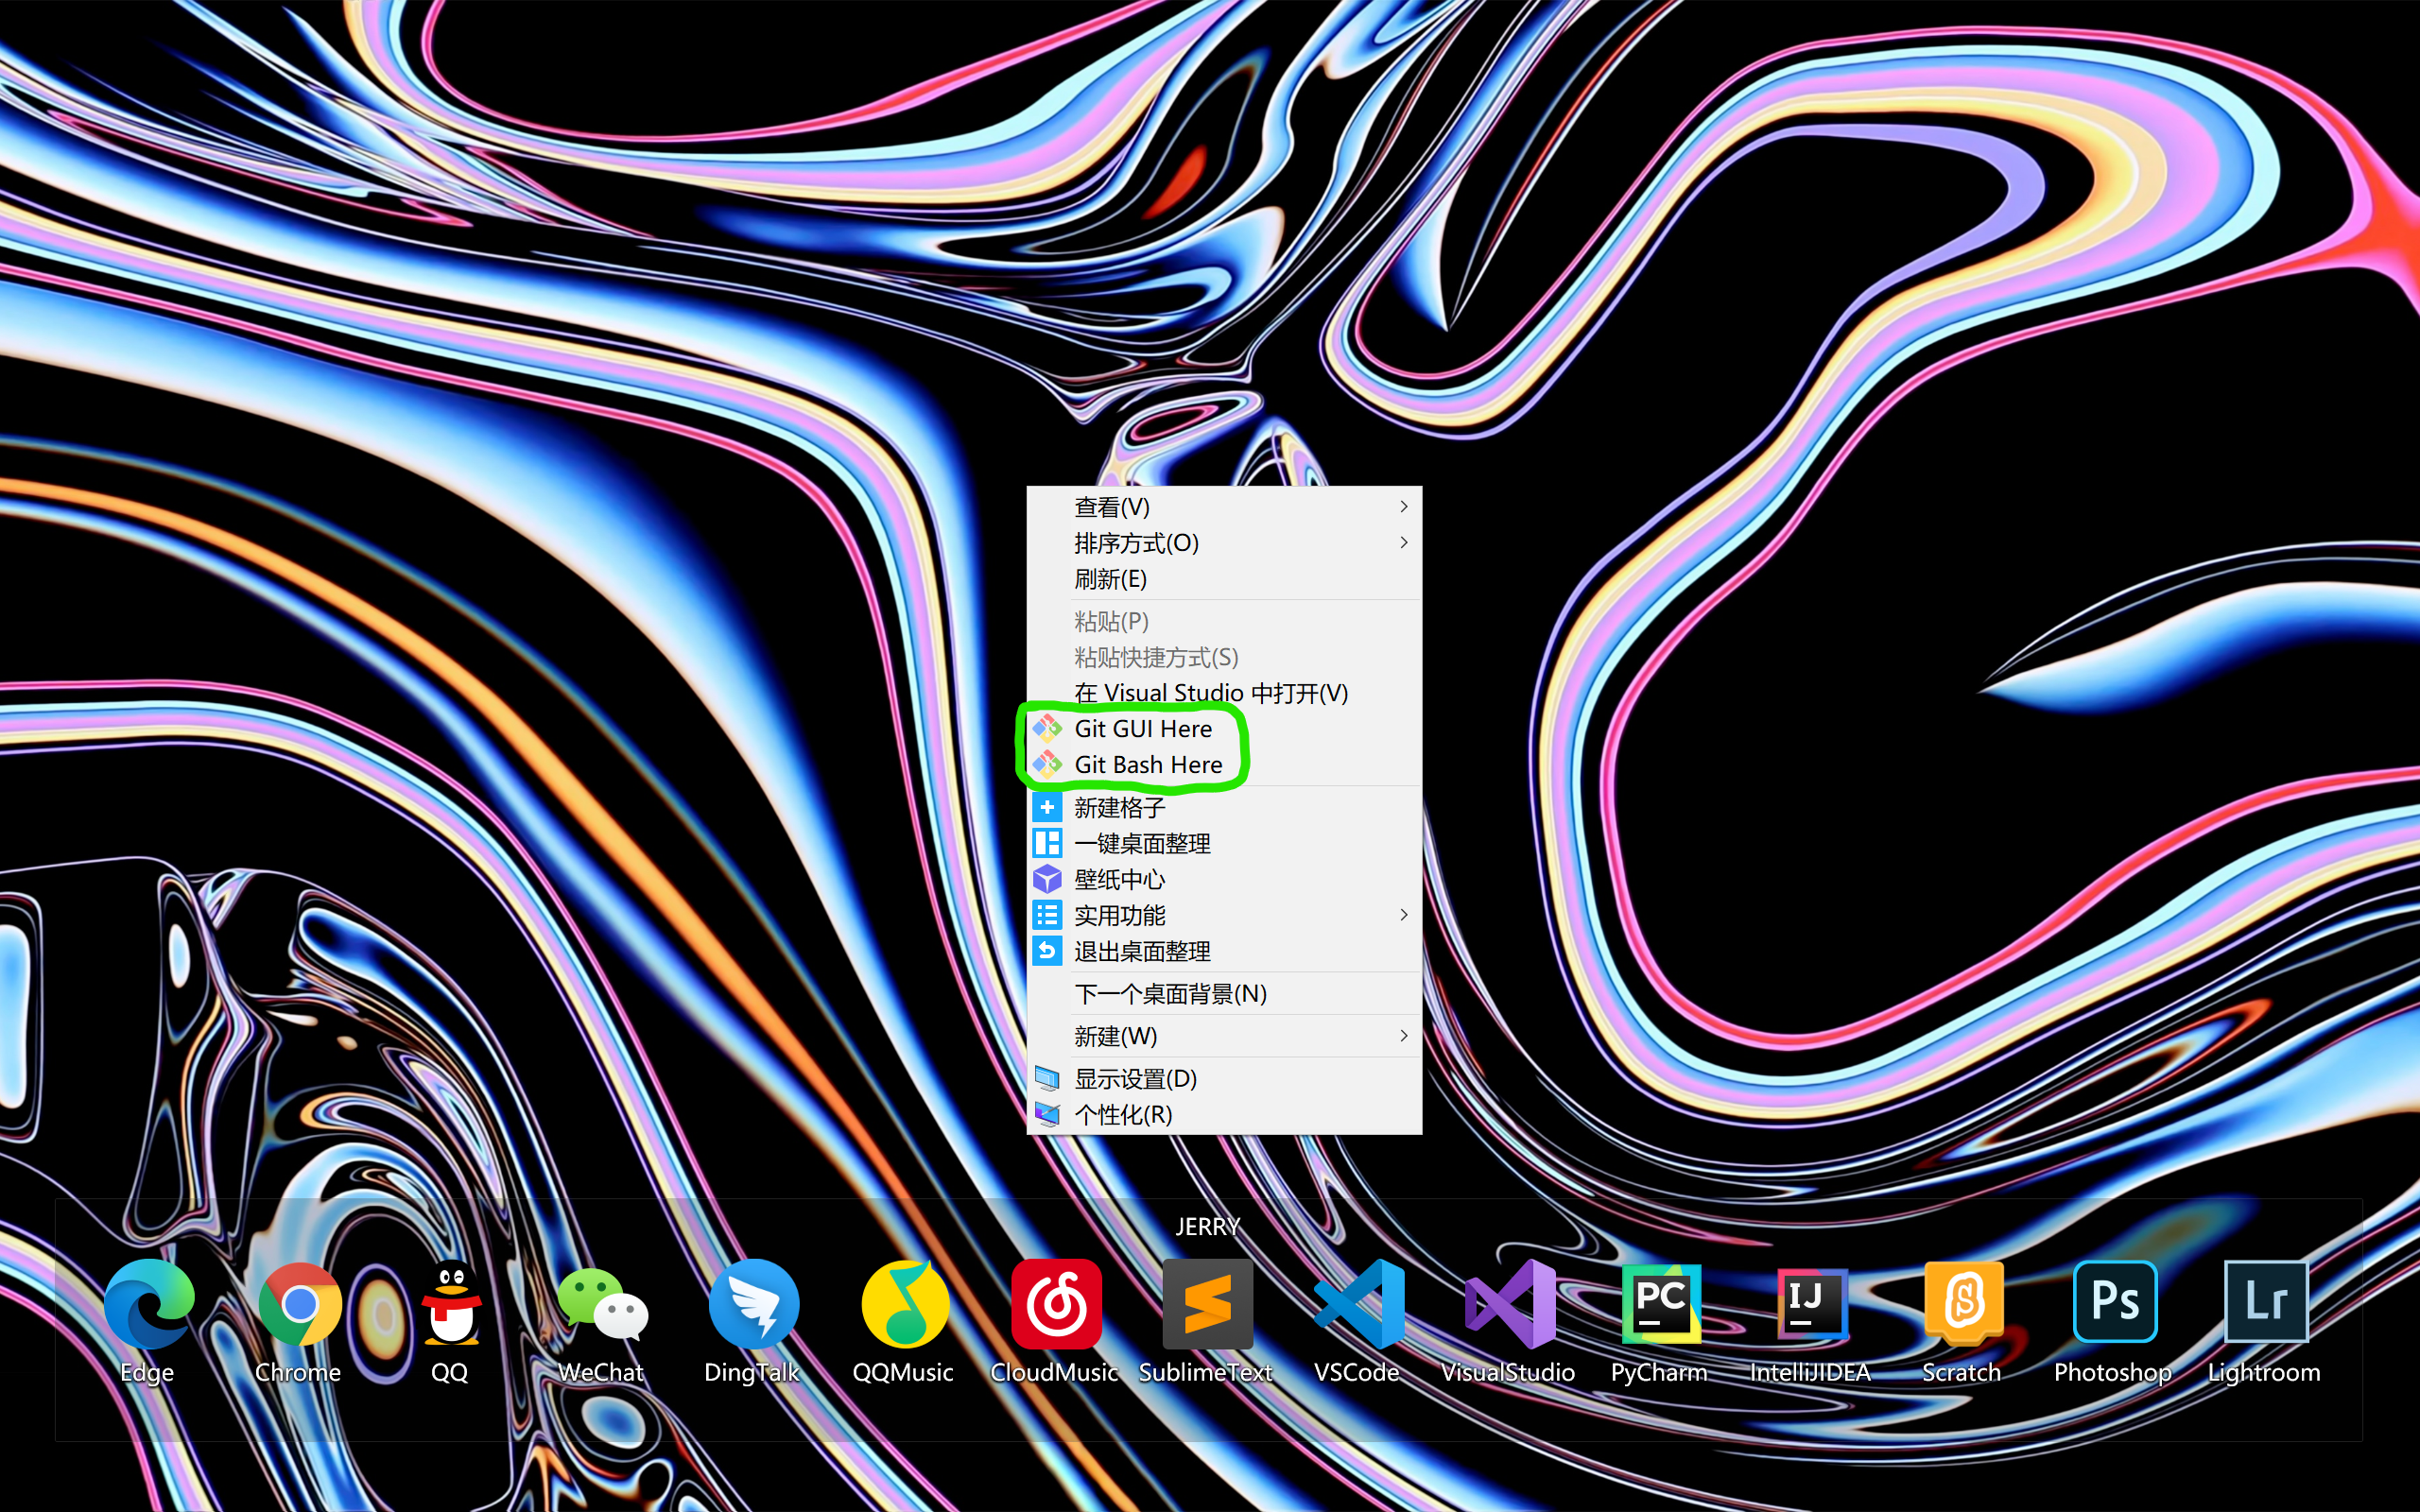
Task: Open 显示设置(D) from the menu
Action: (x=1224, y=1078)
